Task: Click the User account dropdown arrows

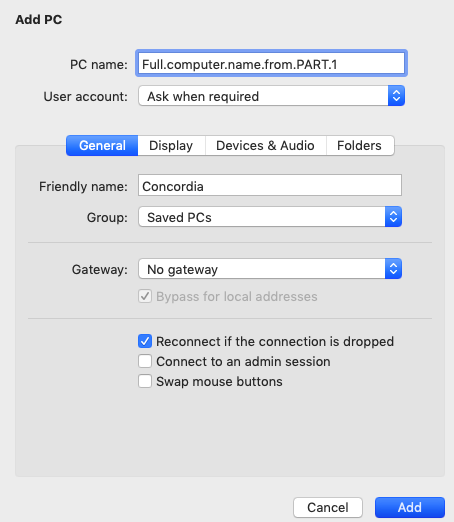Action: pyautogui.click(x=396, y=96)
